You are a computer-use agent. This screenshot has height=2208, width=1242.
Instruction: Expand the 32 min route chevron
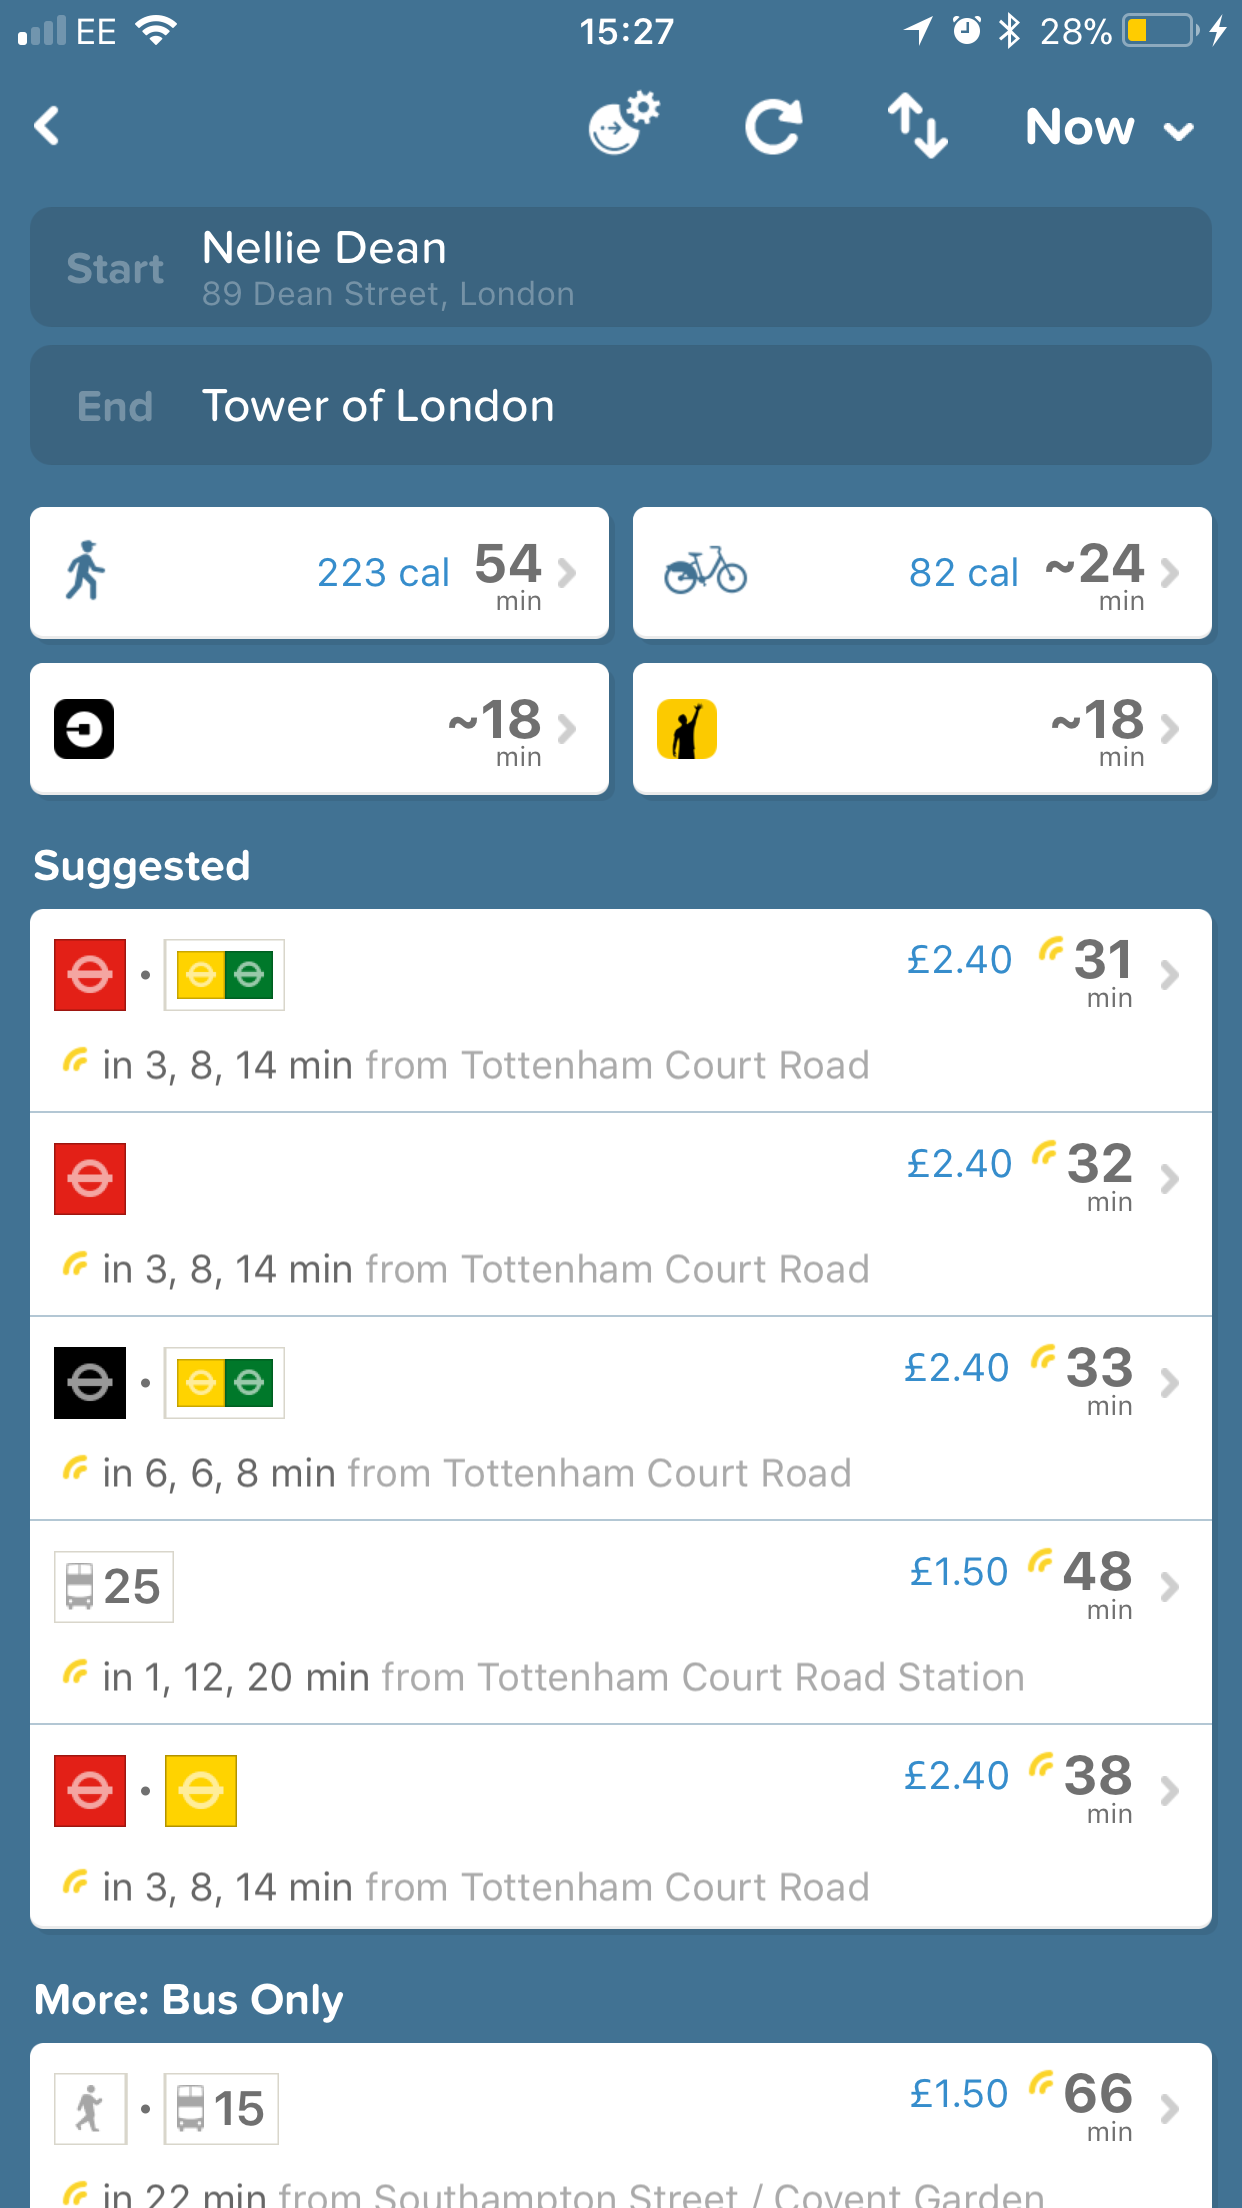point(1169,1180)
